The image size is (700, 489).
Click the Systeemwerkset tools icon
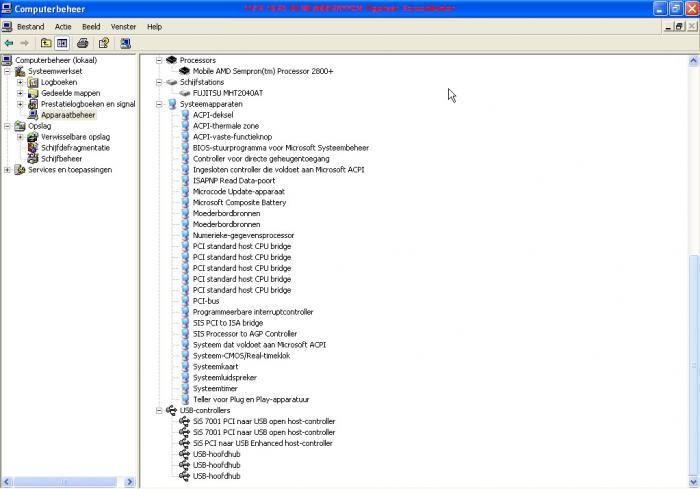click(20, 71)
